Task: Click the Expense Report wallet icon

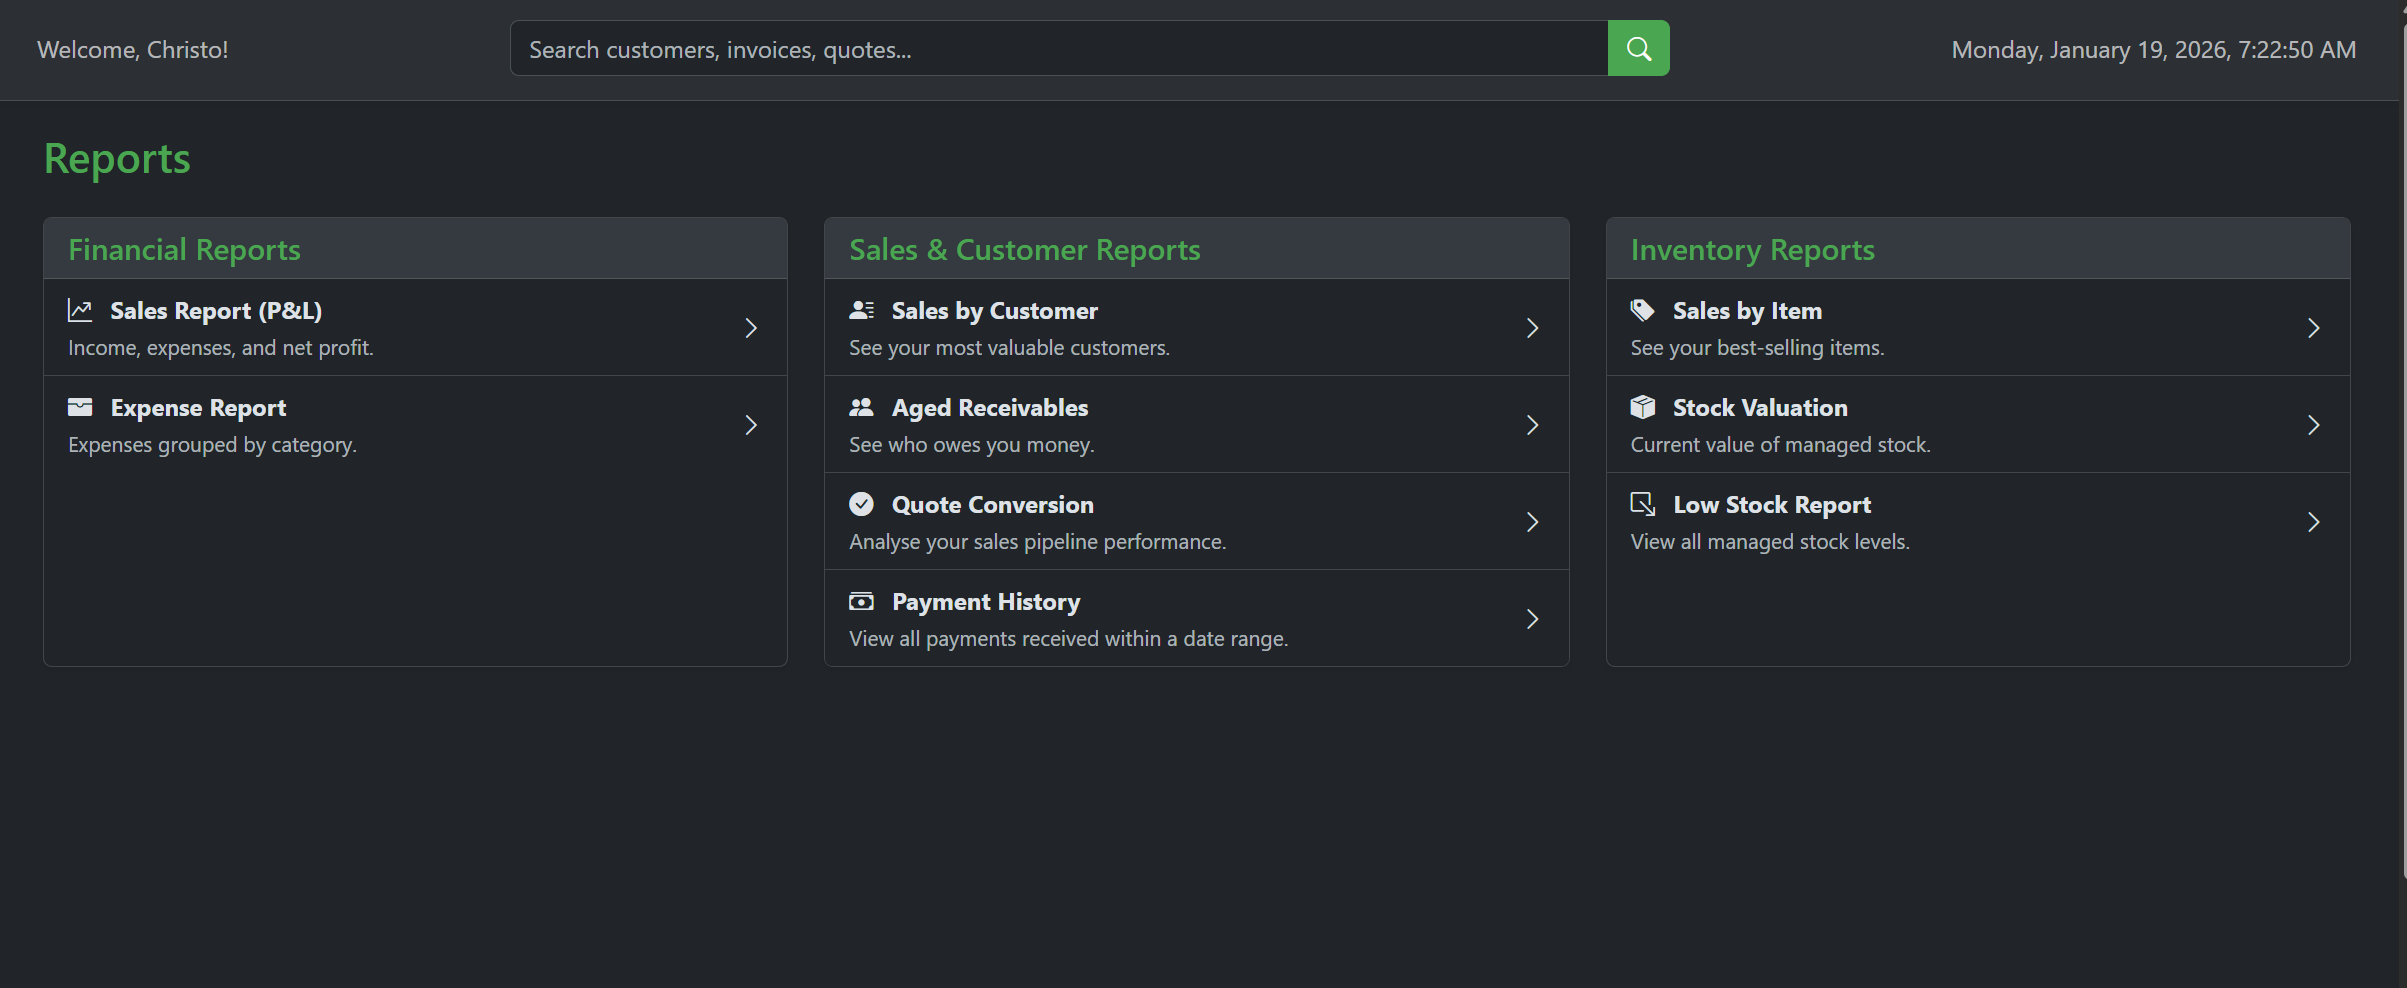Action: (x=80, y=407)
